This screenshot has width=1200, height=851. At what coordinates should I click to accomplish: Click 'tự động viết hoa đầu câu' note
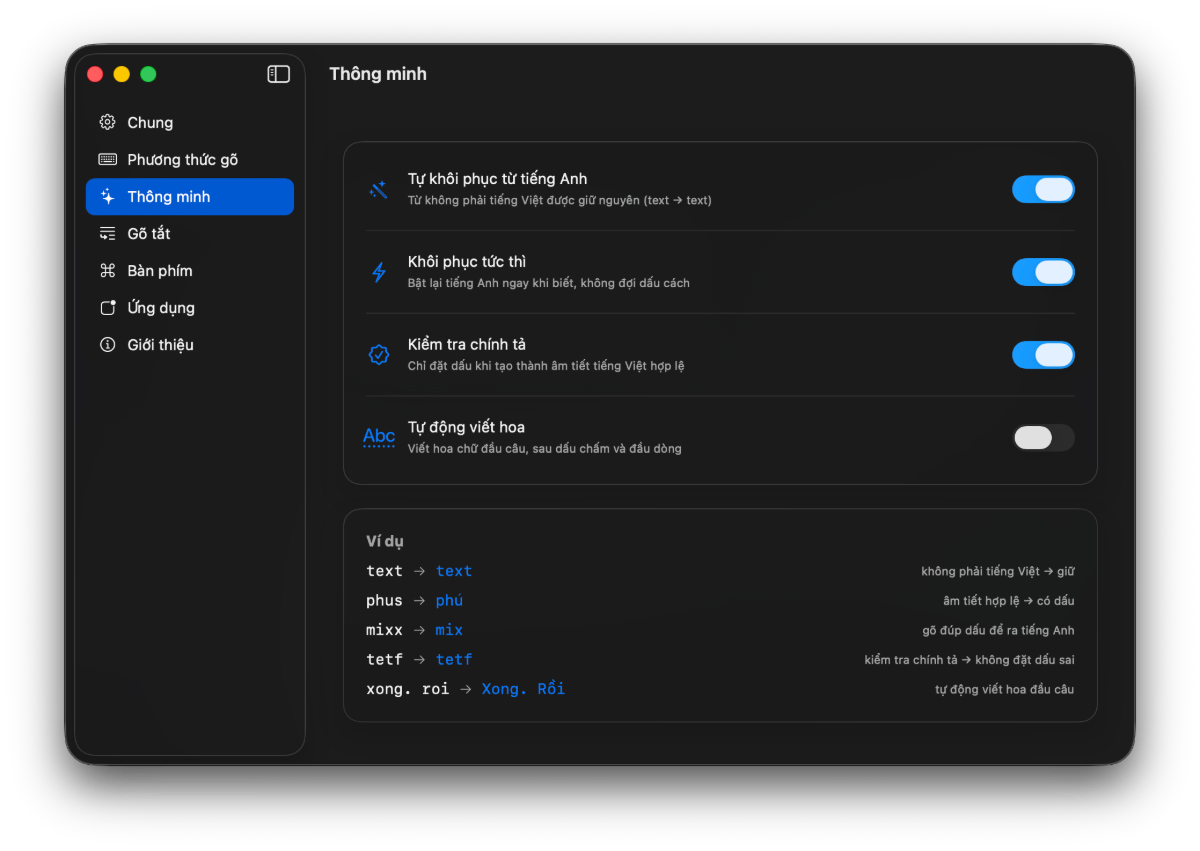[1005, 689]
